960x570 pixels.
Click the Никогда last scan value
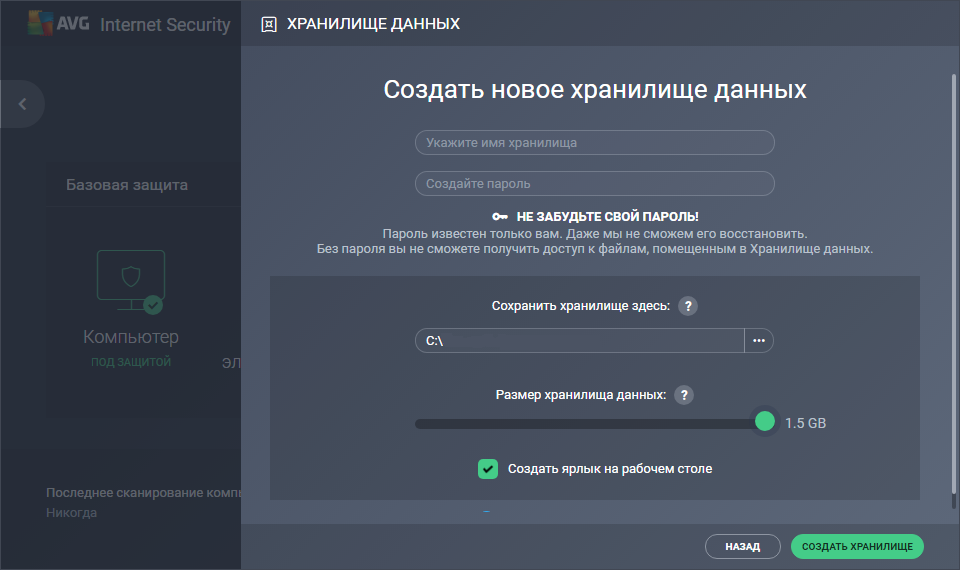(71, 513)
